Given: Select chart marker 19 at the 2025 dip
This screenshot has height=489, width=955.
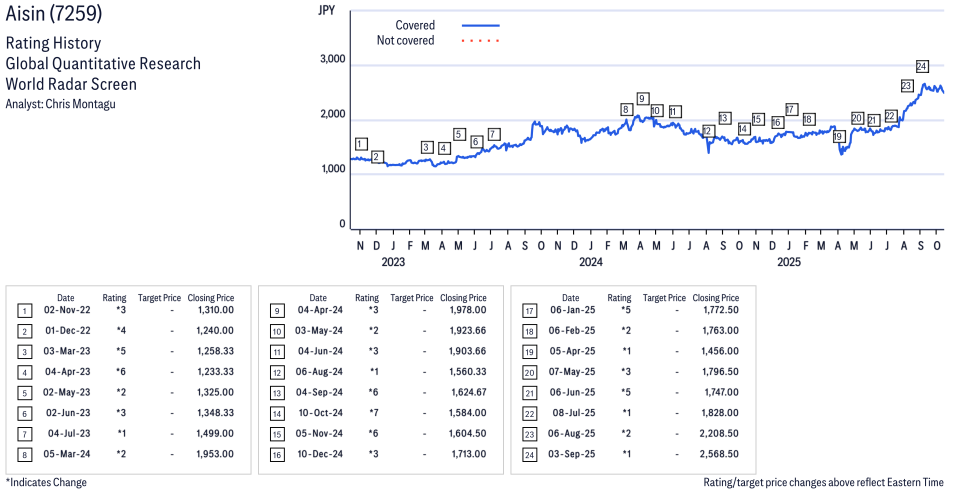Looking at the screenshot, I should tap(838, 136).
